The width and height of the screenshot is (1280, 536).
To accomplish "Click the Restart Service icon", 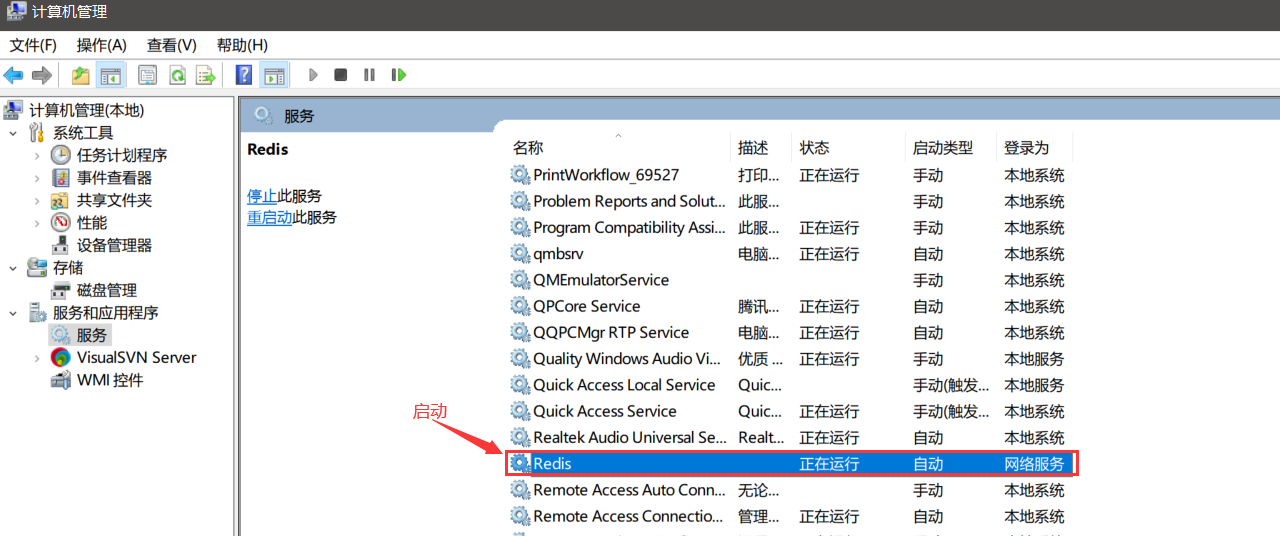I will [x=398, y=75].
